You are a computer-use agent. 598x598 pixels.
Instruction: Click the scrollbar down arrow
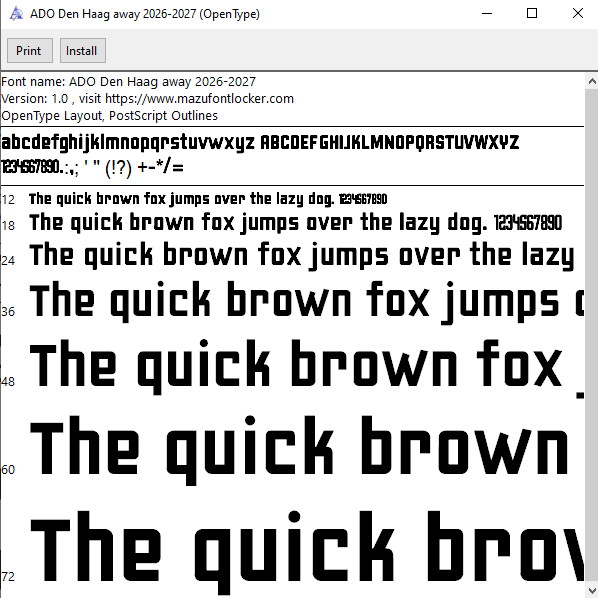click(592, 590)
